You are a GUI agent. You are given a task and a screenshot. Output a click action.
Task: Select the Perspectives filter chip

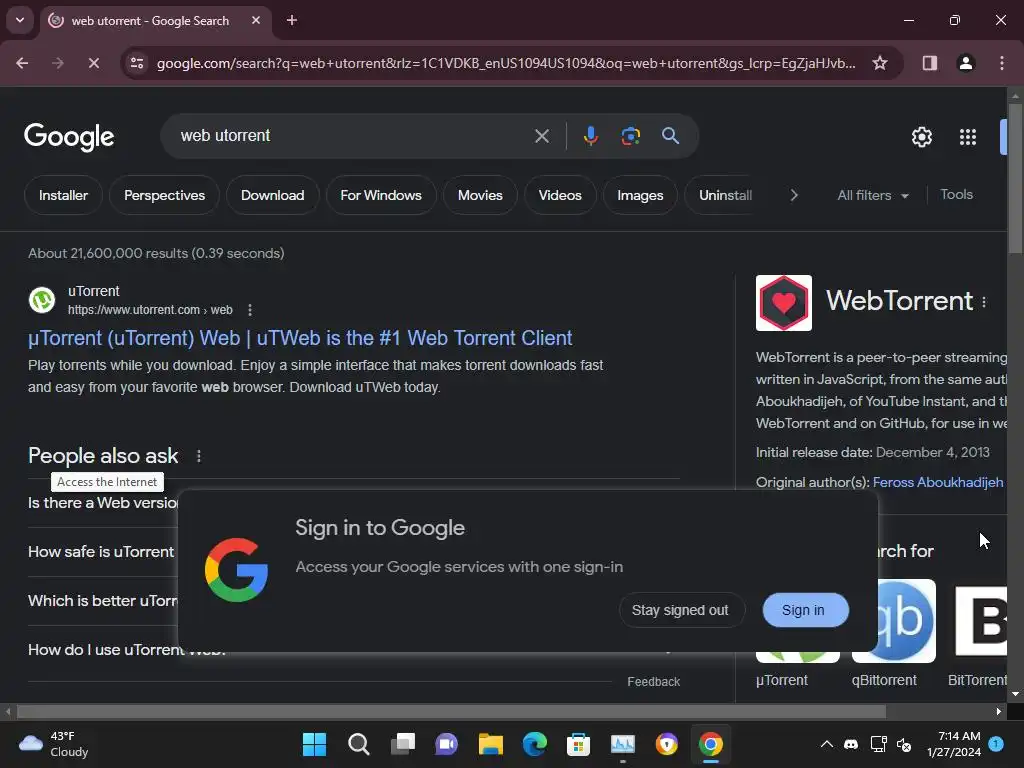[x=165, y=195]
